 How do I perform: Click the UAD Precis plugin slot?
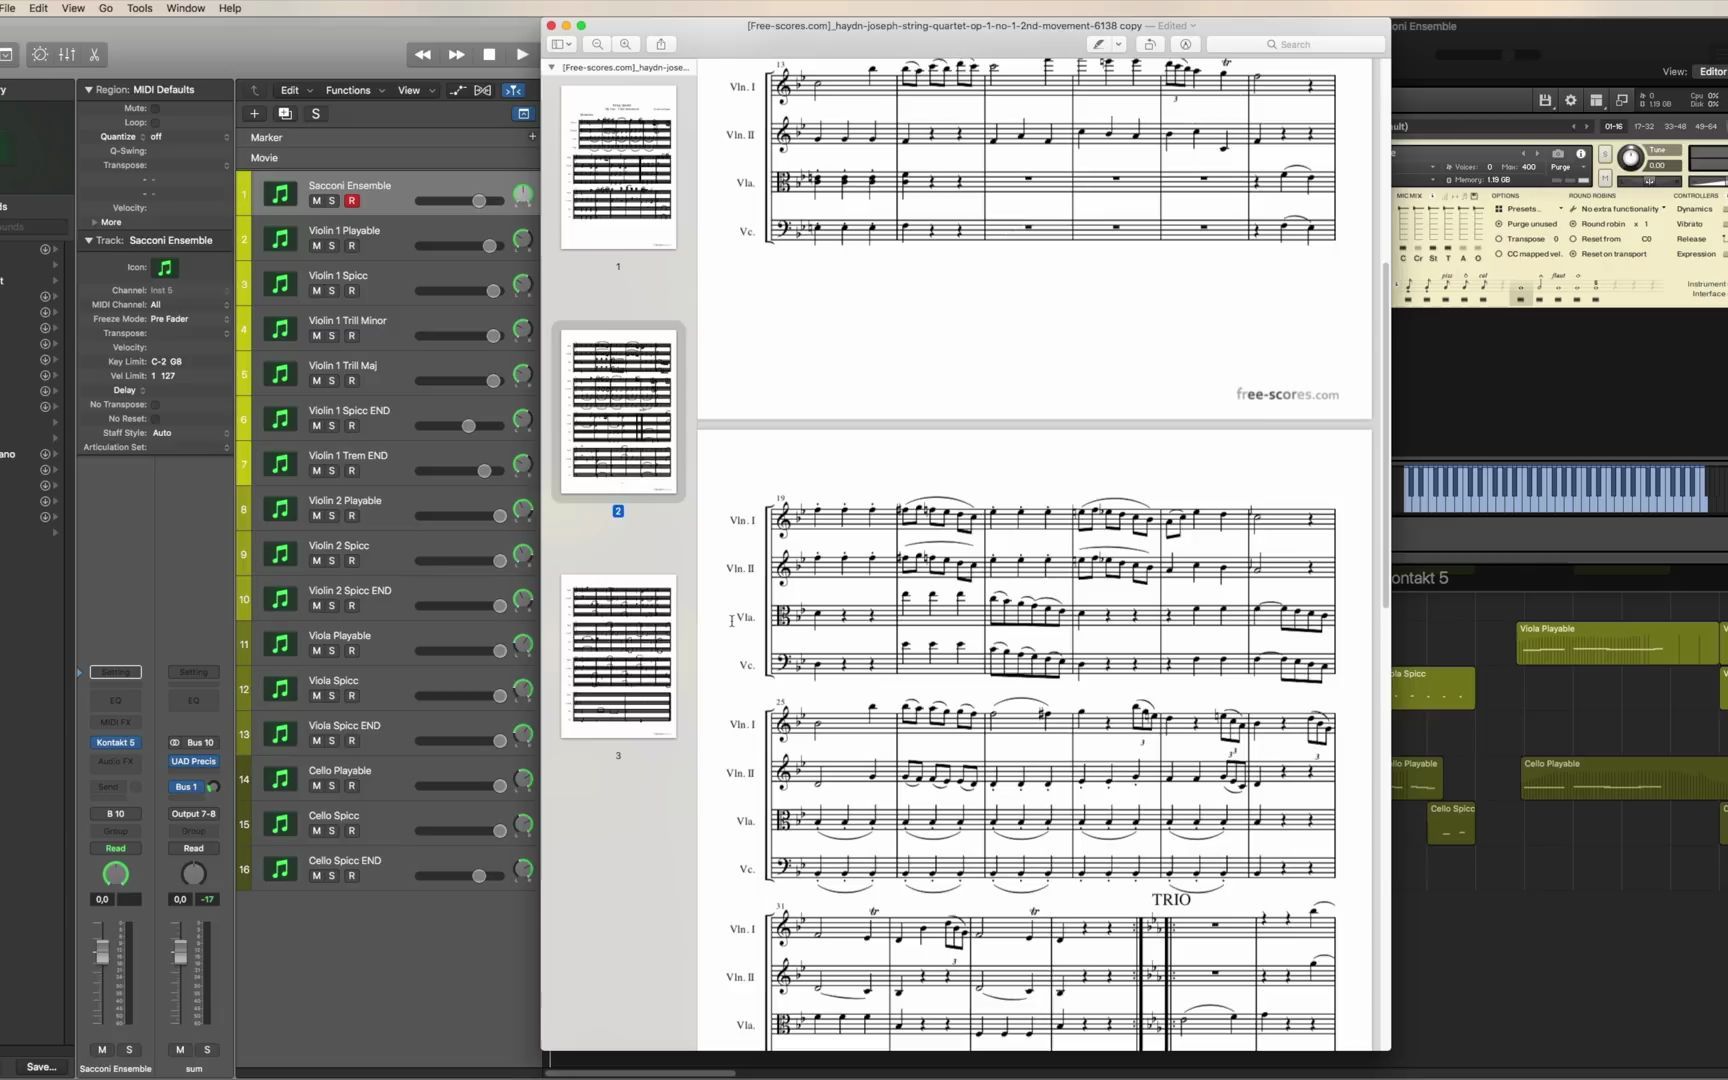coord(193,762)
